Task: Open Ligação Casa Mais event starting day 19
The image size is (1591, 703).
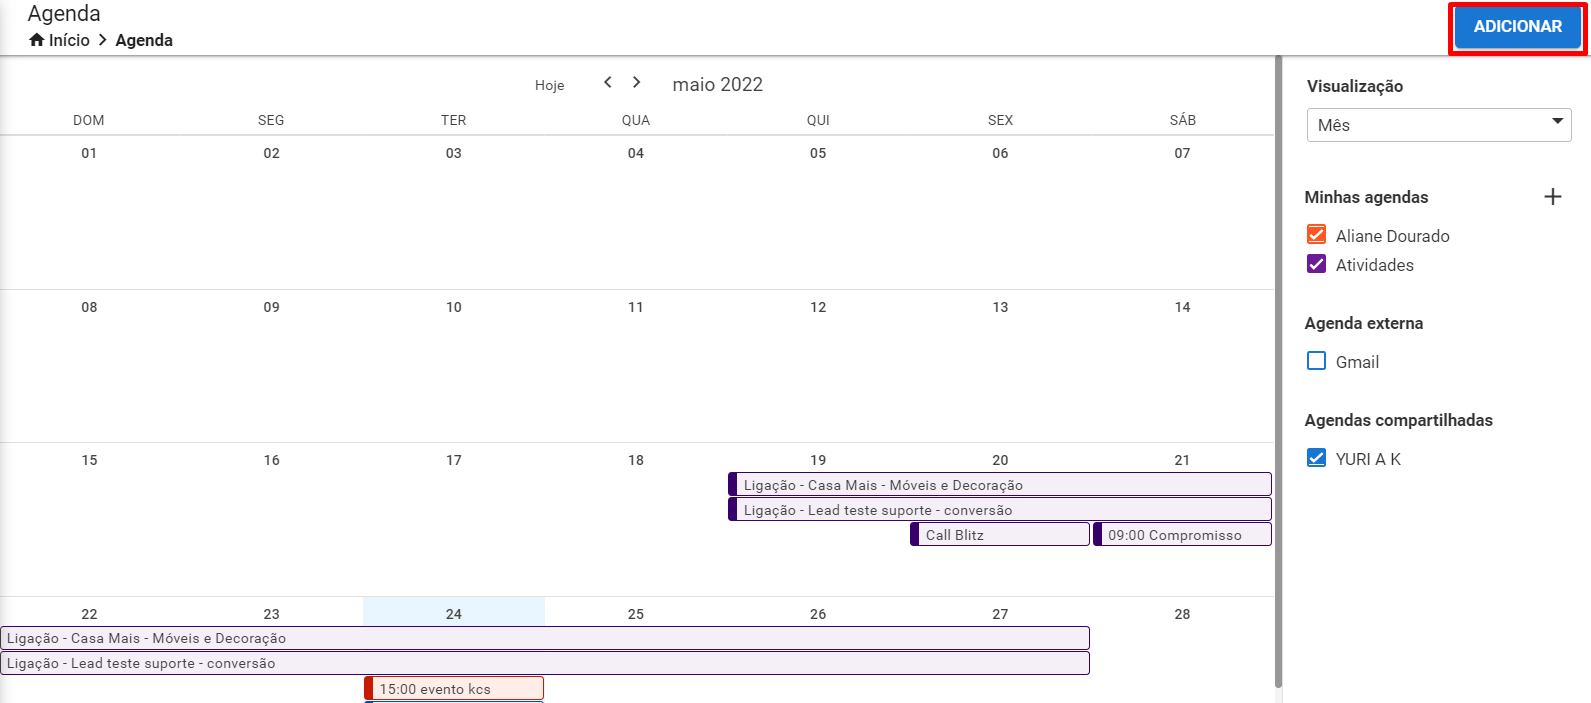Action: 1000,485
